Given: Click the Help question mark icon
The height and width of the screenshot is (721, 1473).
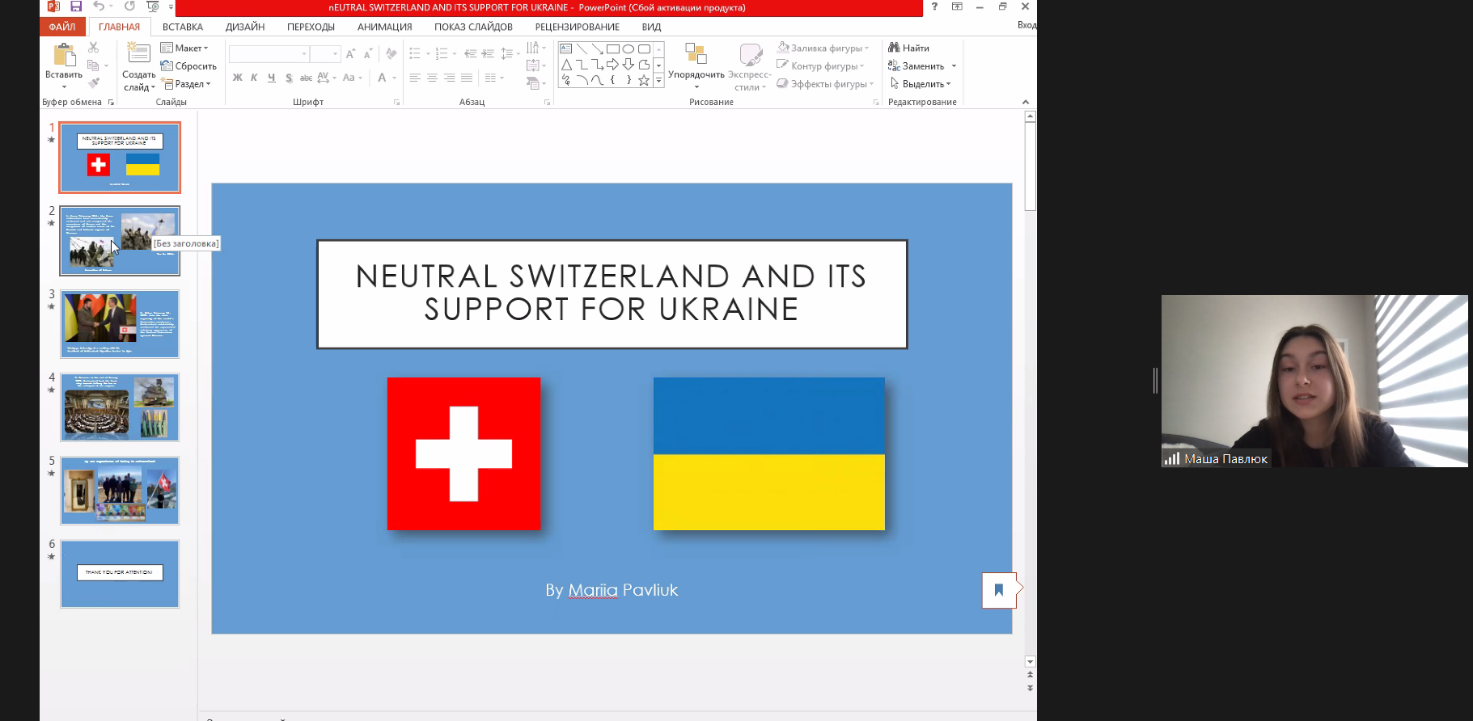Looking at the screenshot, I should [934, 7].
